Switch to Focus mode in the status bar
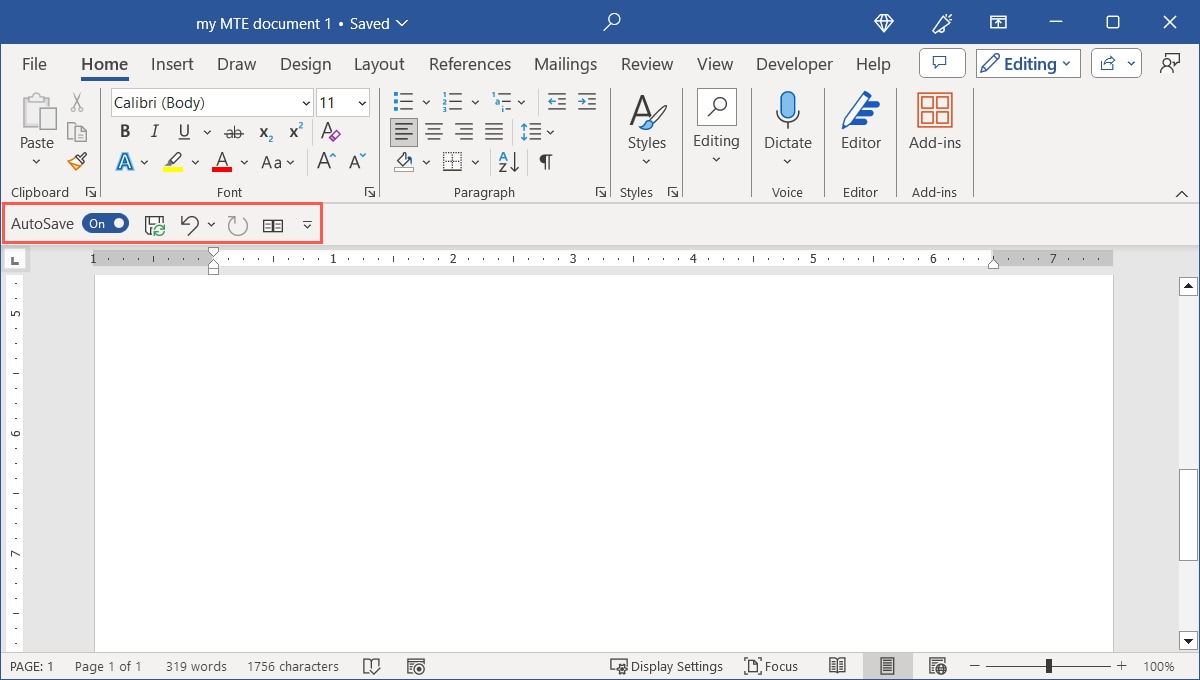 [x=771, y=665]
